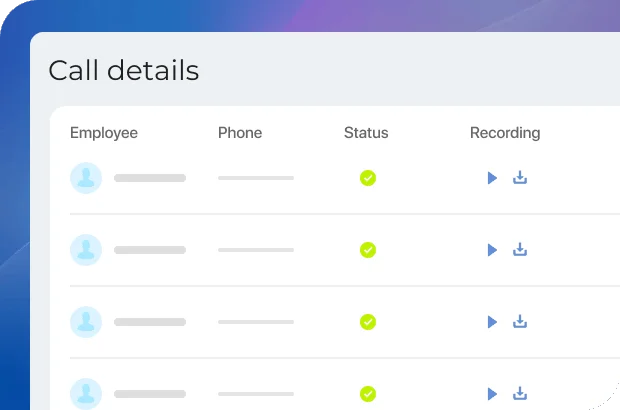Play the fourth row's call recording
The image size is (620, 410).
[491, 393]
